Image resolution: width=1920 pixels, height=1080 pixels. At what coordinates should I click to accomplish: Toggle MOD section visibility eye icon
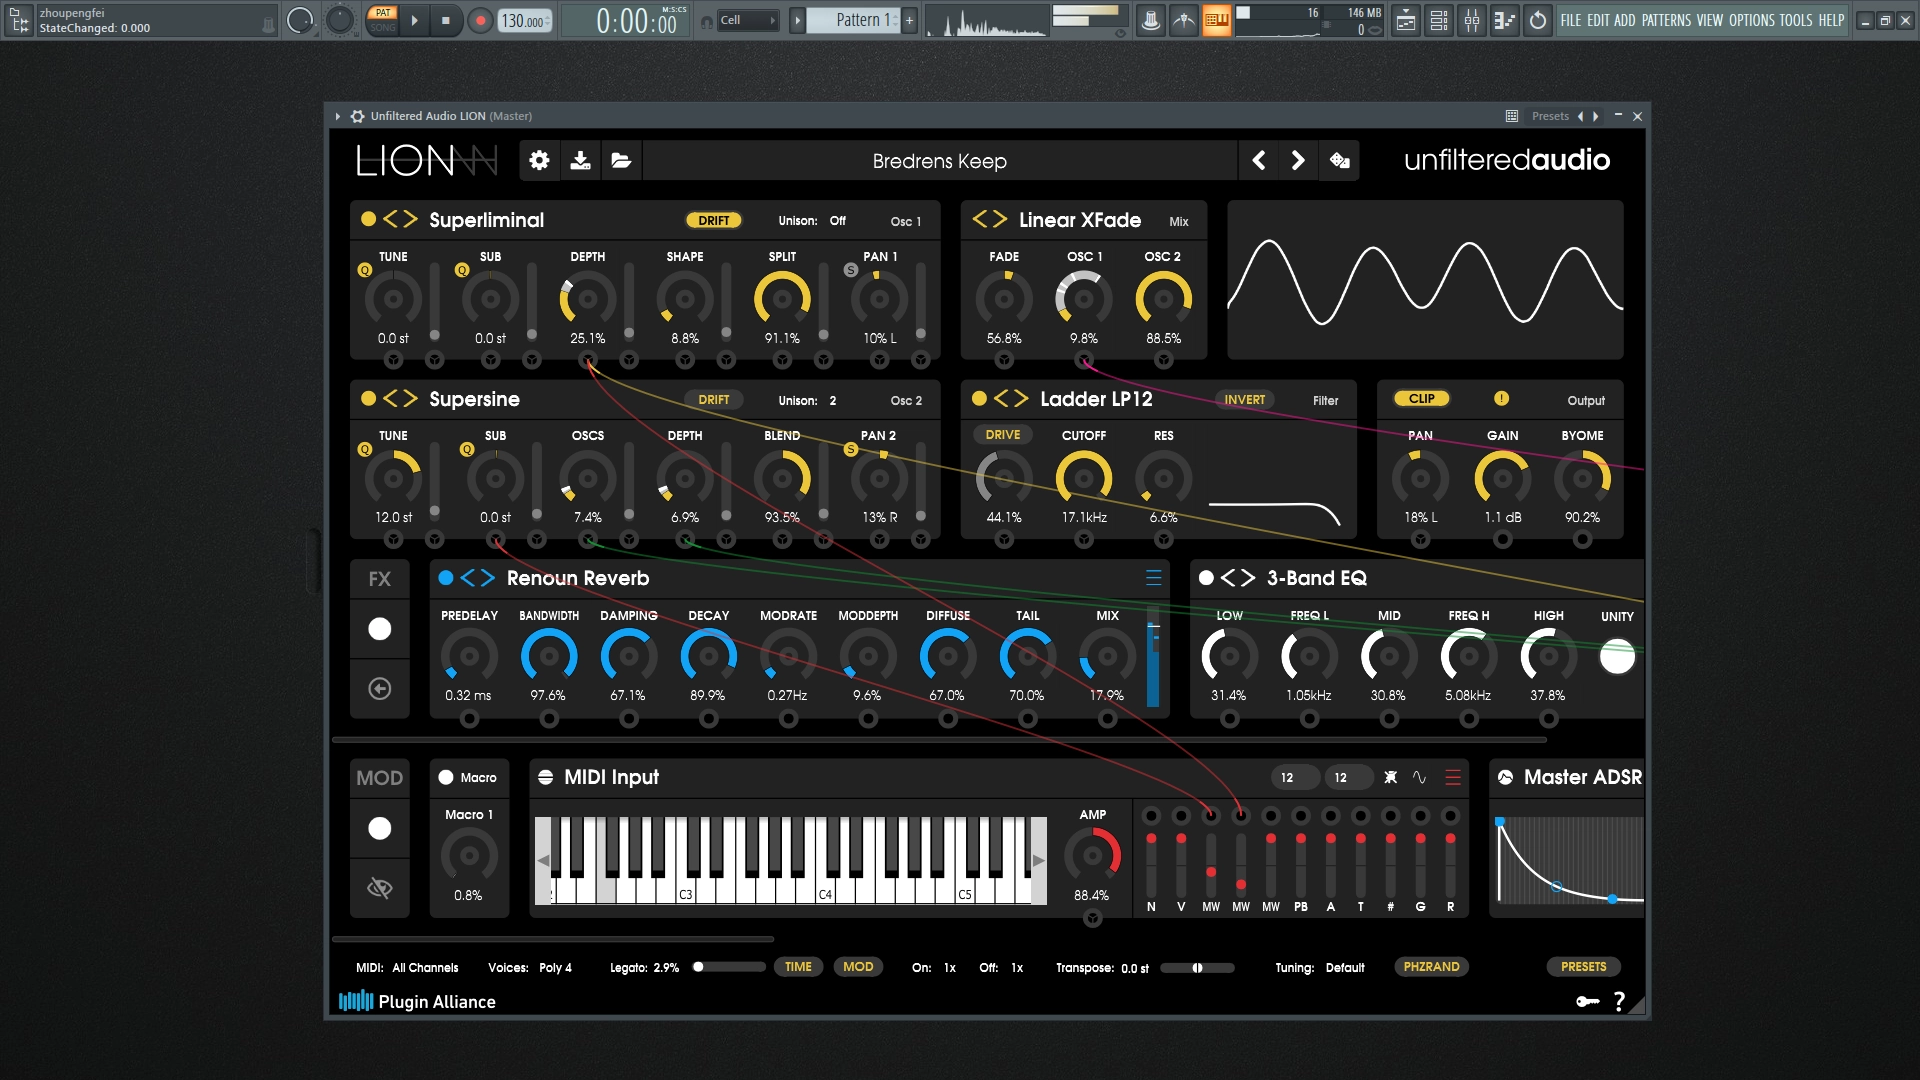tap(380, 888)
